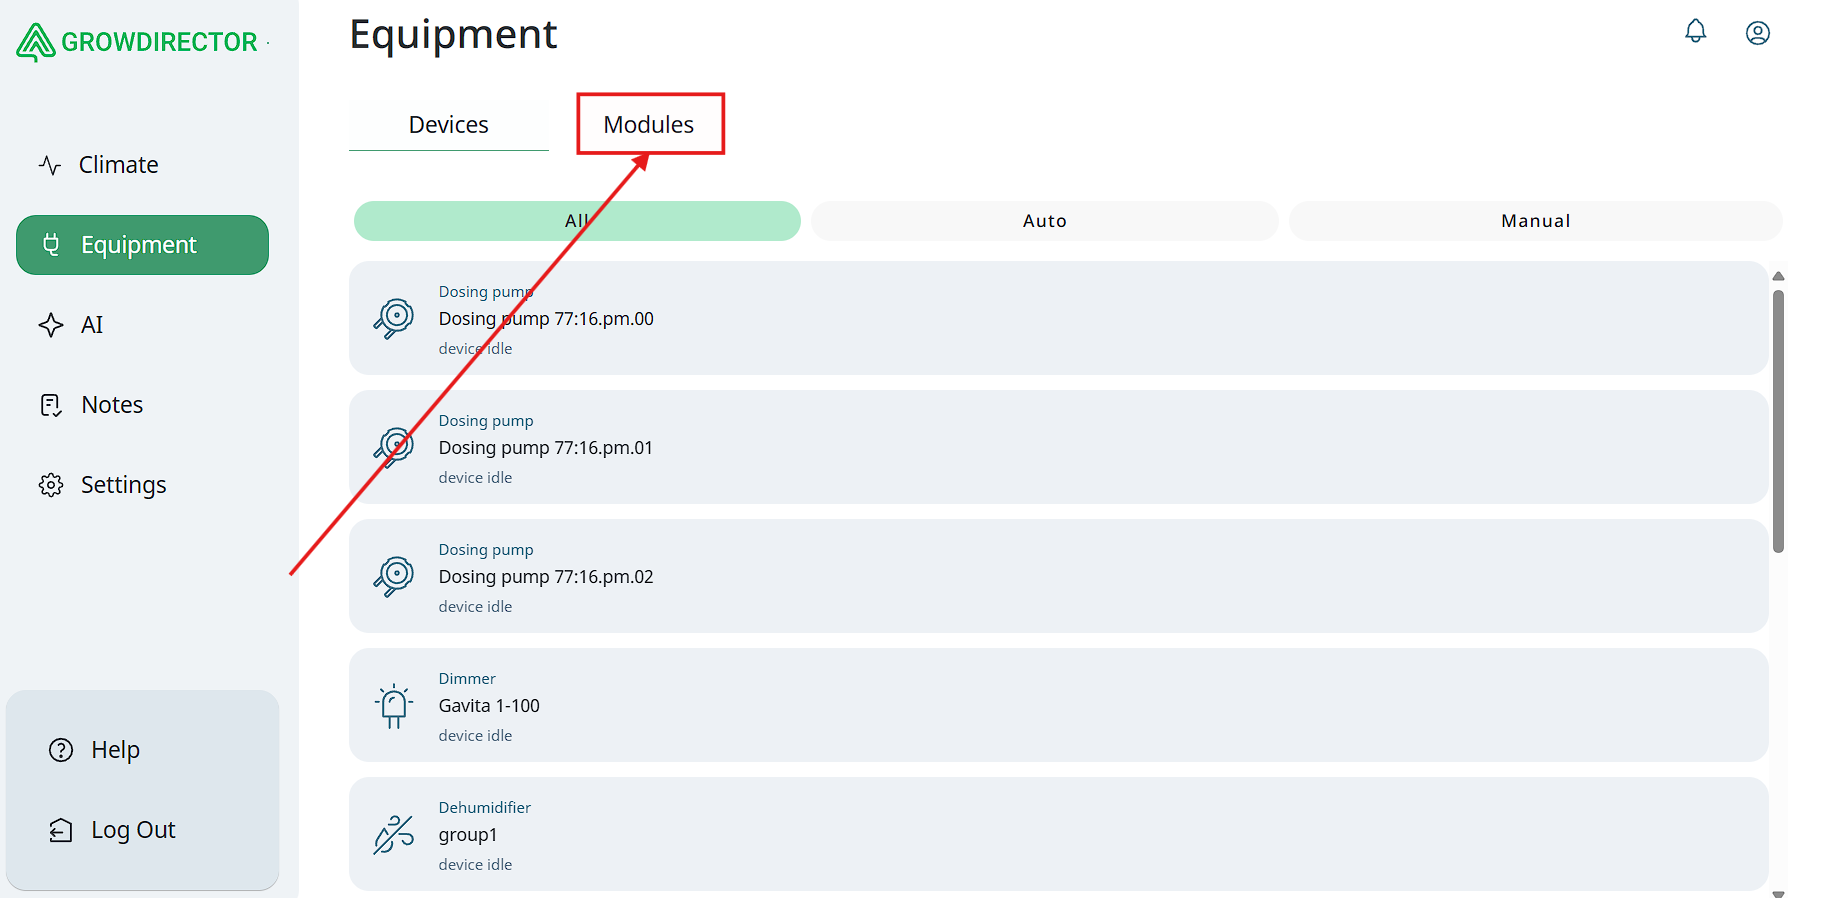Viewport: 1827px width, 898px height.
Task: Click the Dosing pump 77:16.pm.00 icon
Action: point(394,318)
